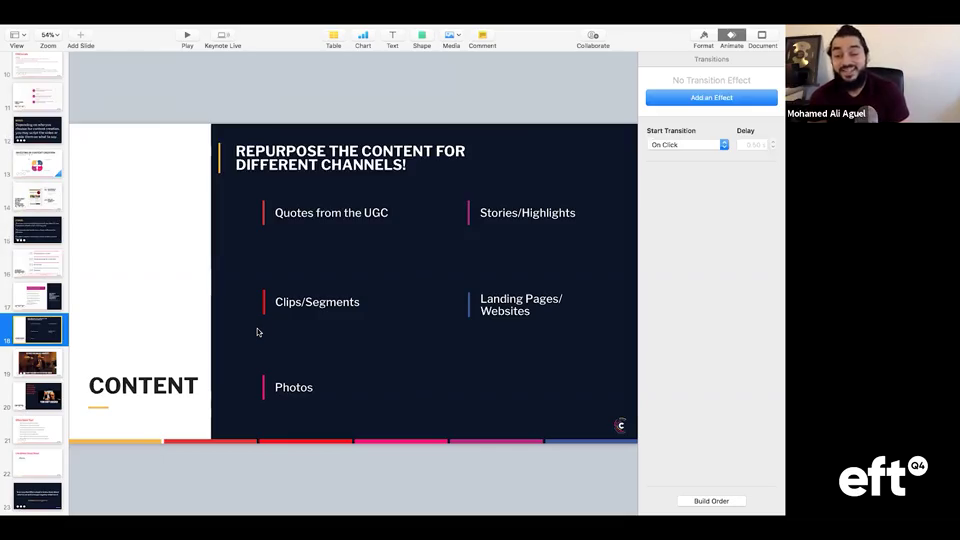Click the Add an Effect button
The width and height of the screenshot is (960, 540).
pyautogui.click(x=711, y=98)
